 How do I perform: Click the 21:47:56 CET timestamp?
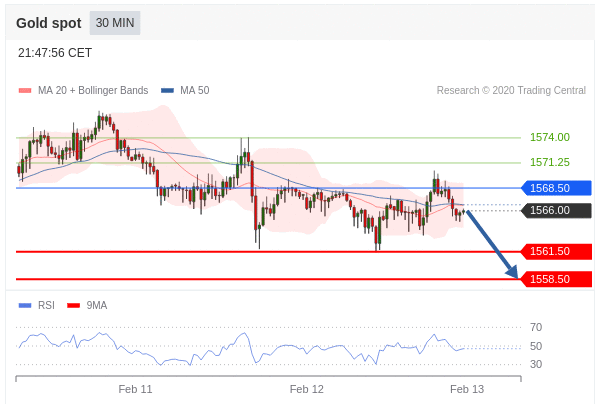[x=55, y=53]
